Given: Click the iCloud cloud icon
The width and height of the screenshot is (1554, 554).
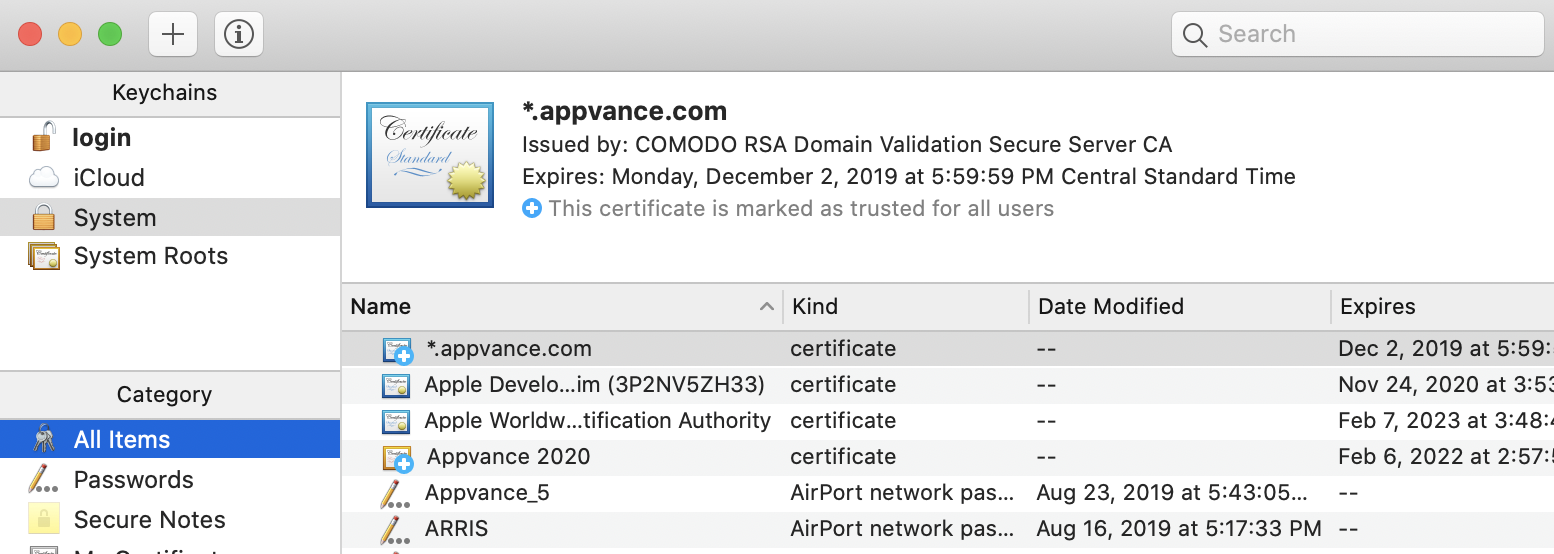Looking at the screenshot, I should 43,178.
